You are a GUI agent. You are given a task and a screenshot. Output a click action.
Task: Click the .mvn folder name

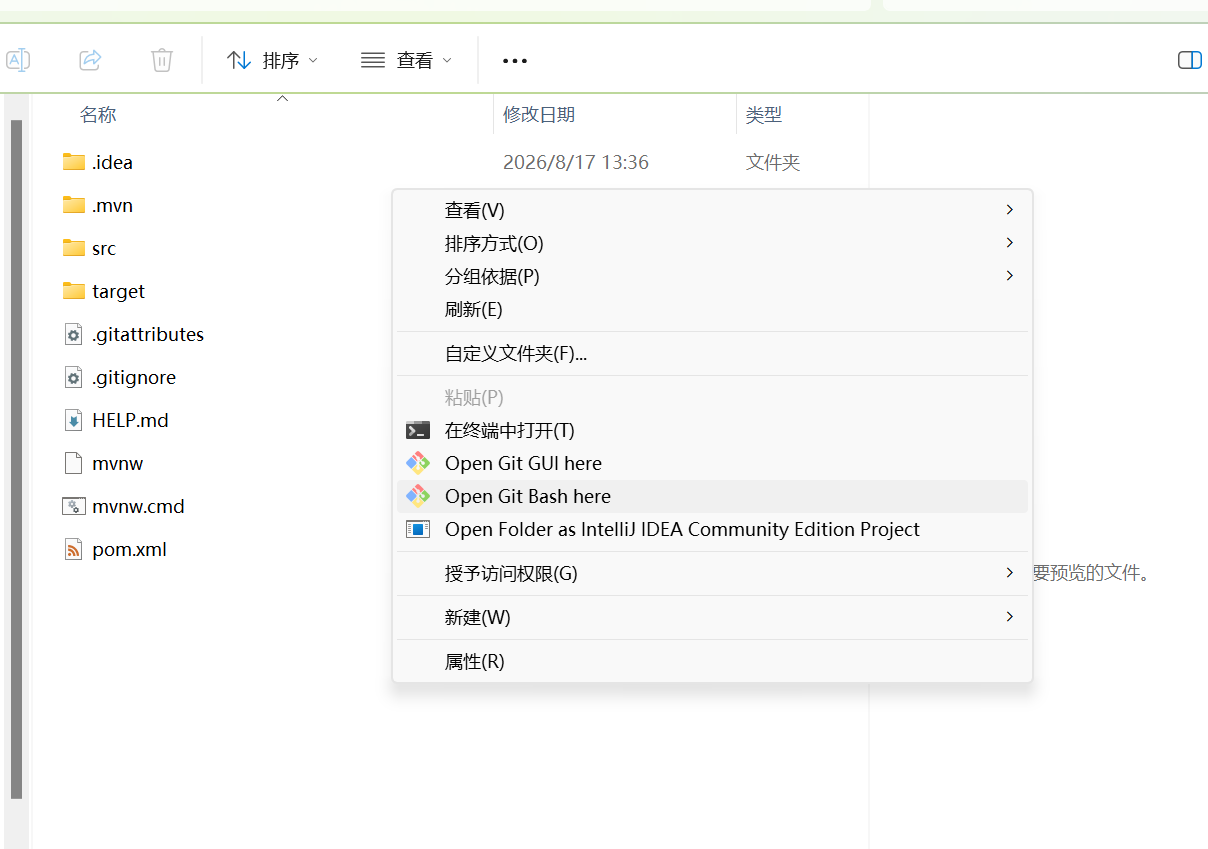click(112, 205)
